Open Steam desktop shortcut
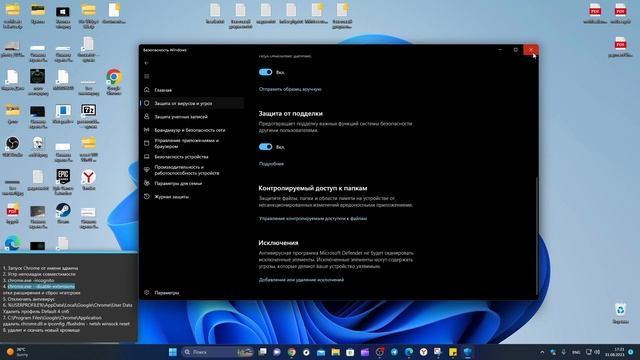This screenshot has width=640, height=360. tap(63, 213)
